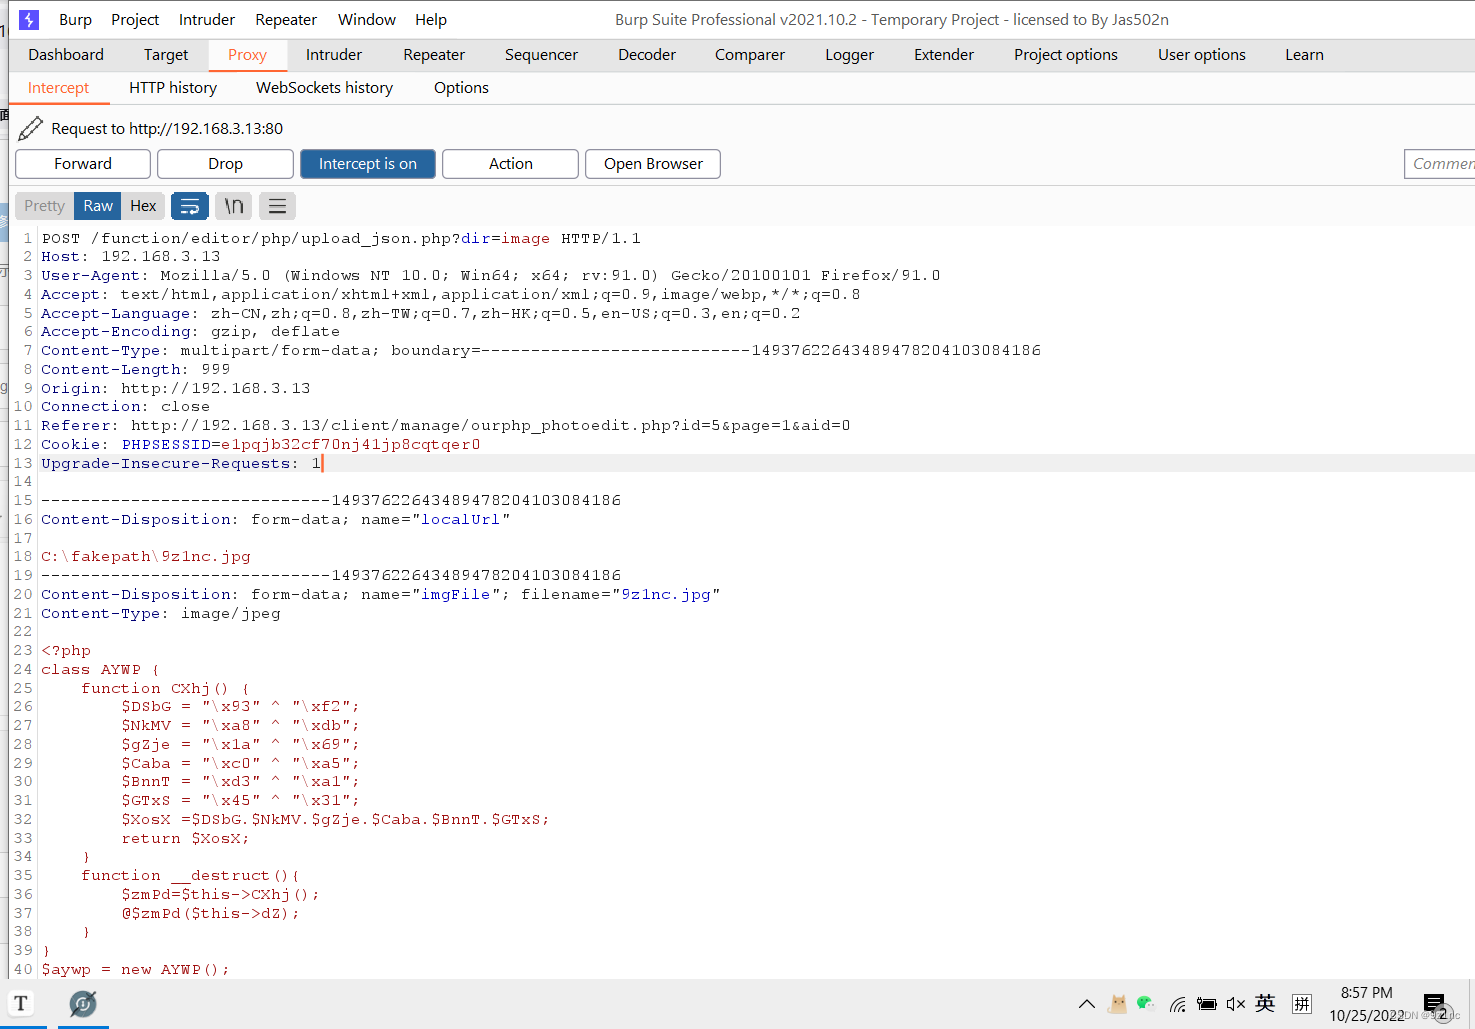1475x1029 pixels.
Task: Switch to the Target tab
Action: coord(166,55)
